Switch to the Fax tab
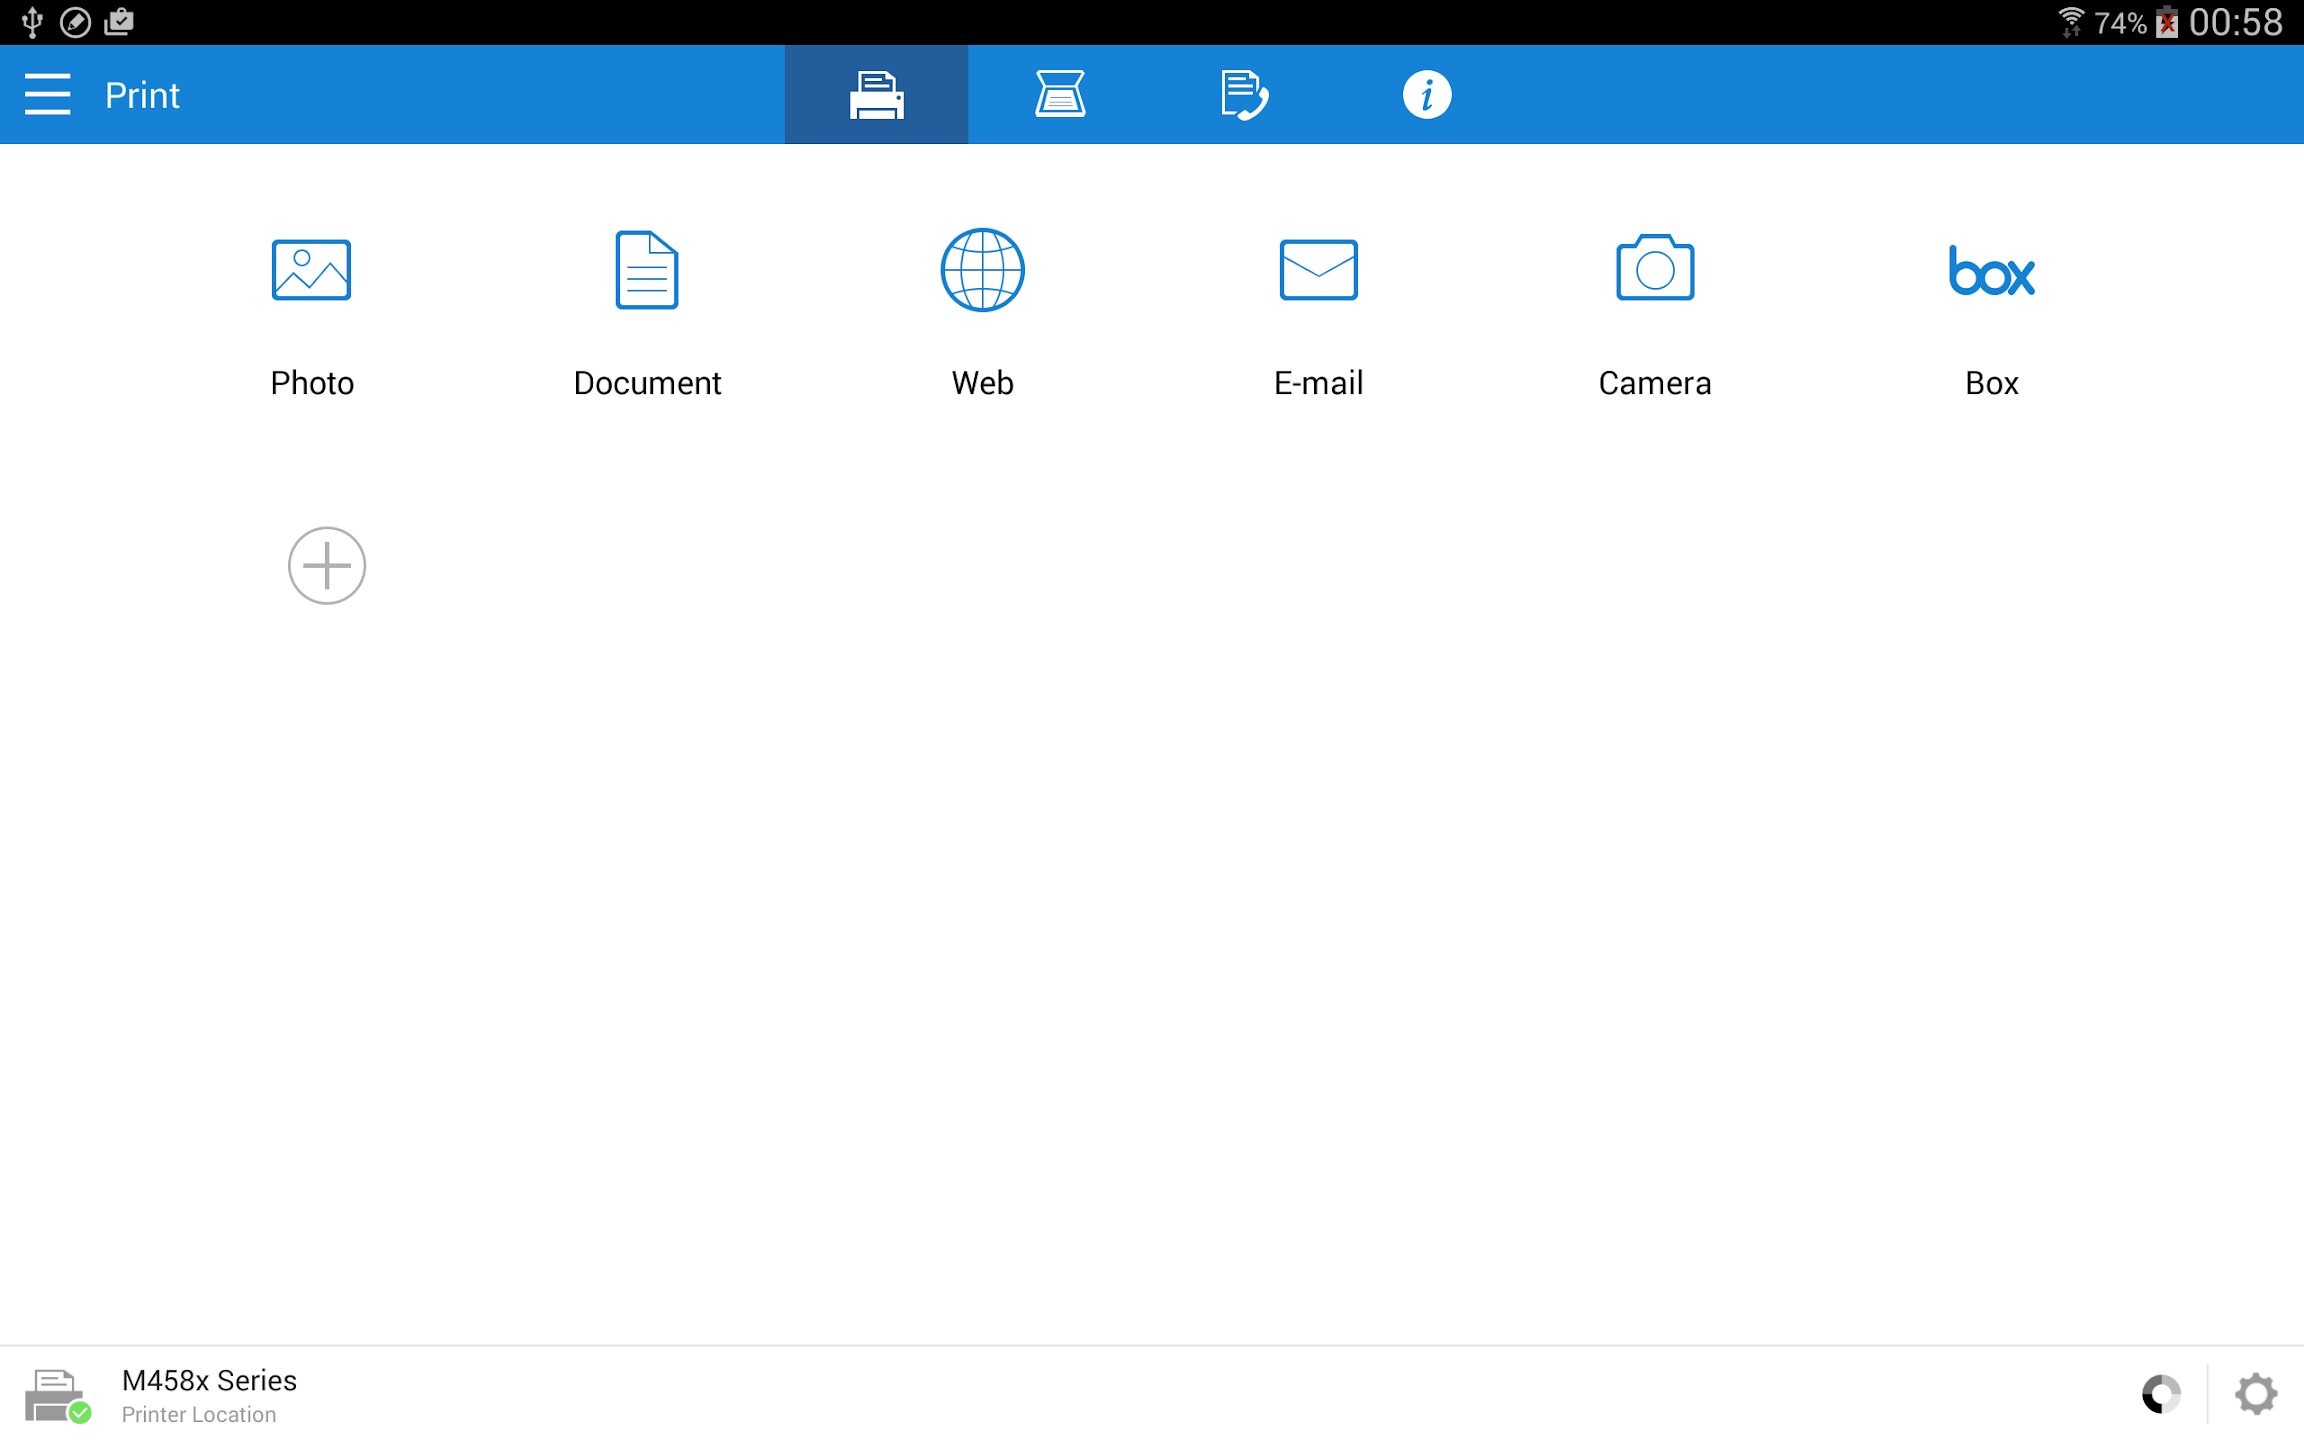Screen dimensions: 2304x1440 coord(1243,95)
